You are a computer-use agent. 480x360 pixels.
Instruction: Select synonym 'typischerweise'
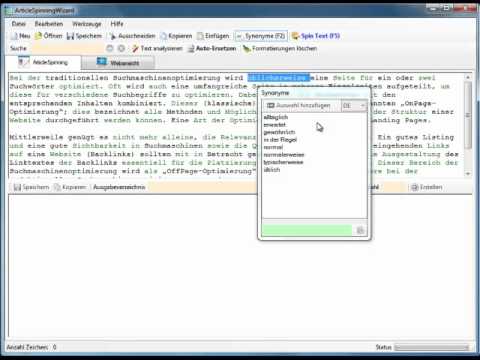tap(283, 162)
